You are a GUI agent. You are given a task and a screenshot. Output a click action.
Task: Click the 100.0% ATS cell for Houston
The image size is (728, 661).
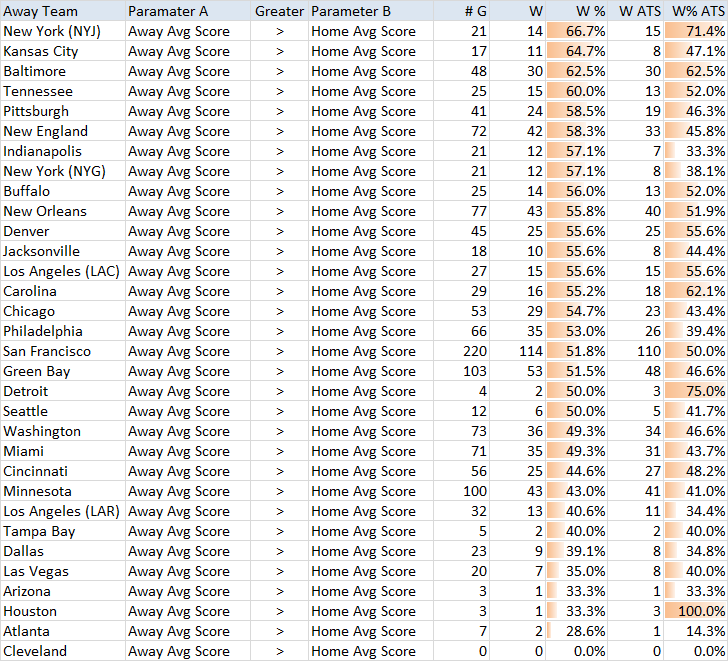click(x=696, y=610)
